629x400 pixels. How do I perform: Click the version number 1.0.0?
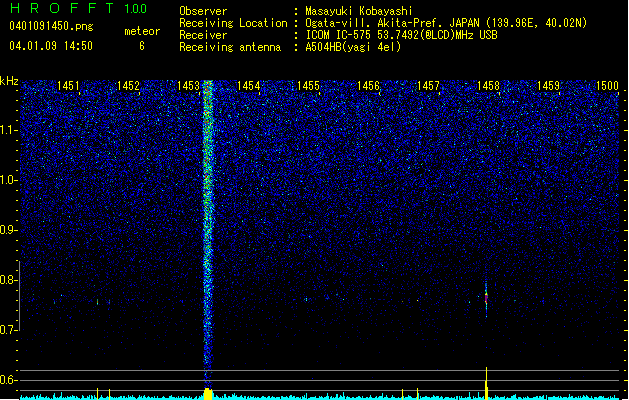click(x=135, y=9)
